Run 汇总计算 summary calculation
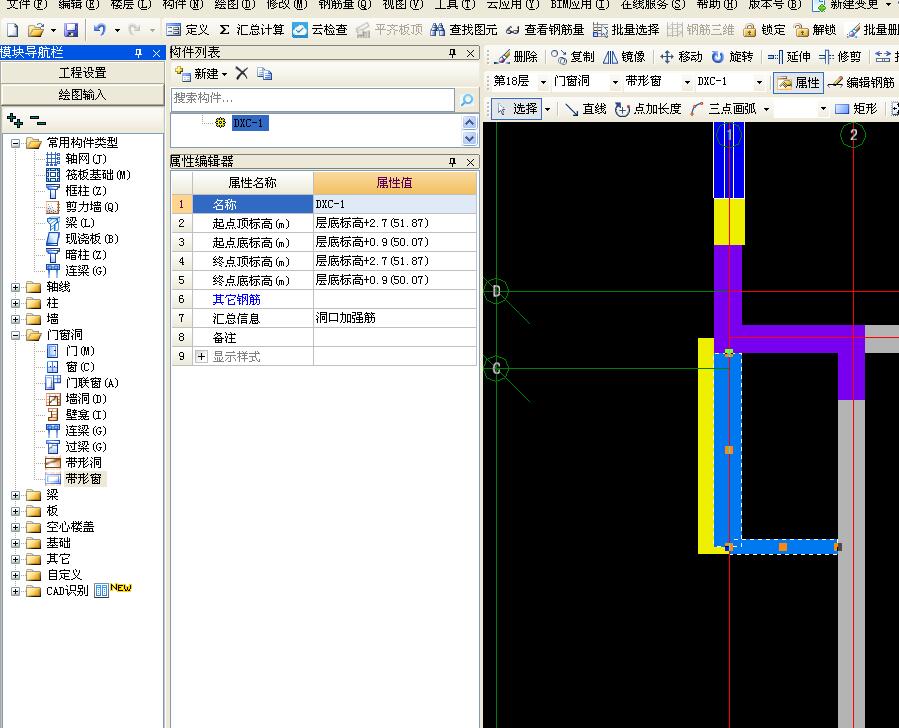 [x=252, y=30]
